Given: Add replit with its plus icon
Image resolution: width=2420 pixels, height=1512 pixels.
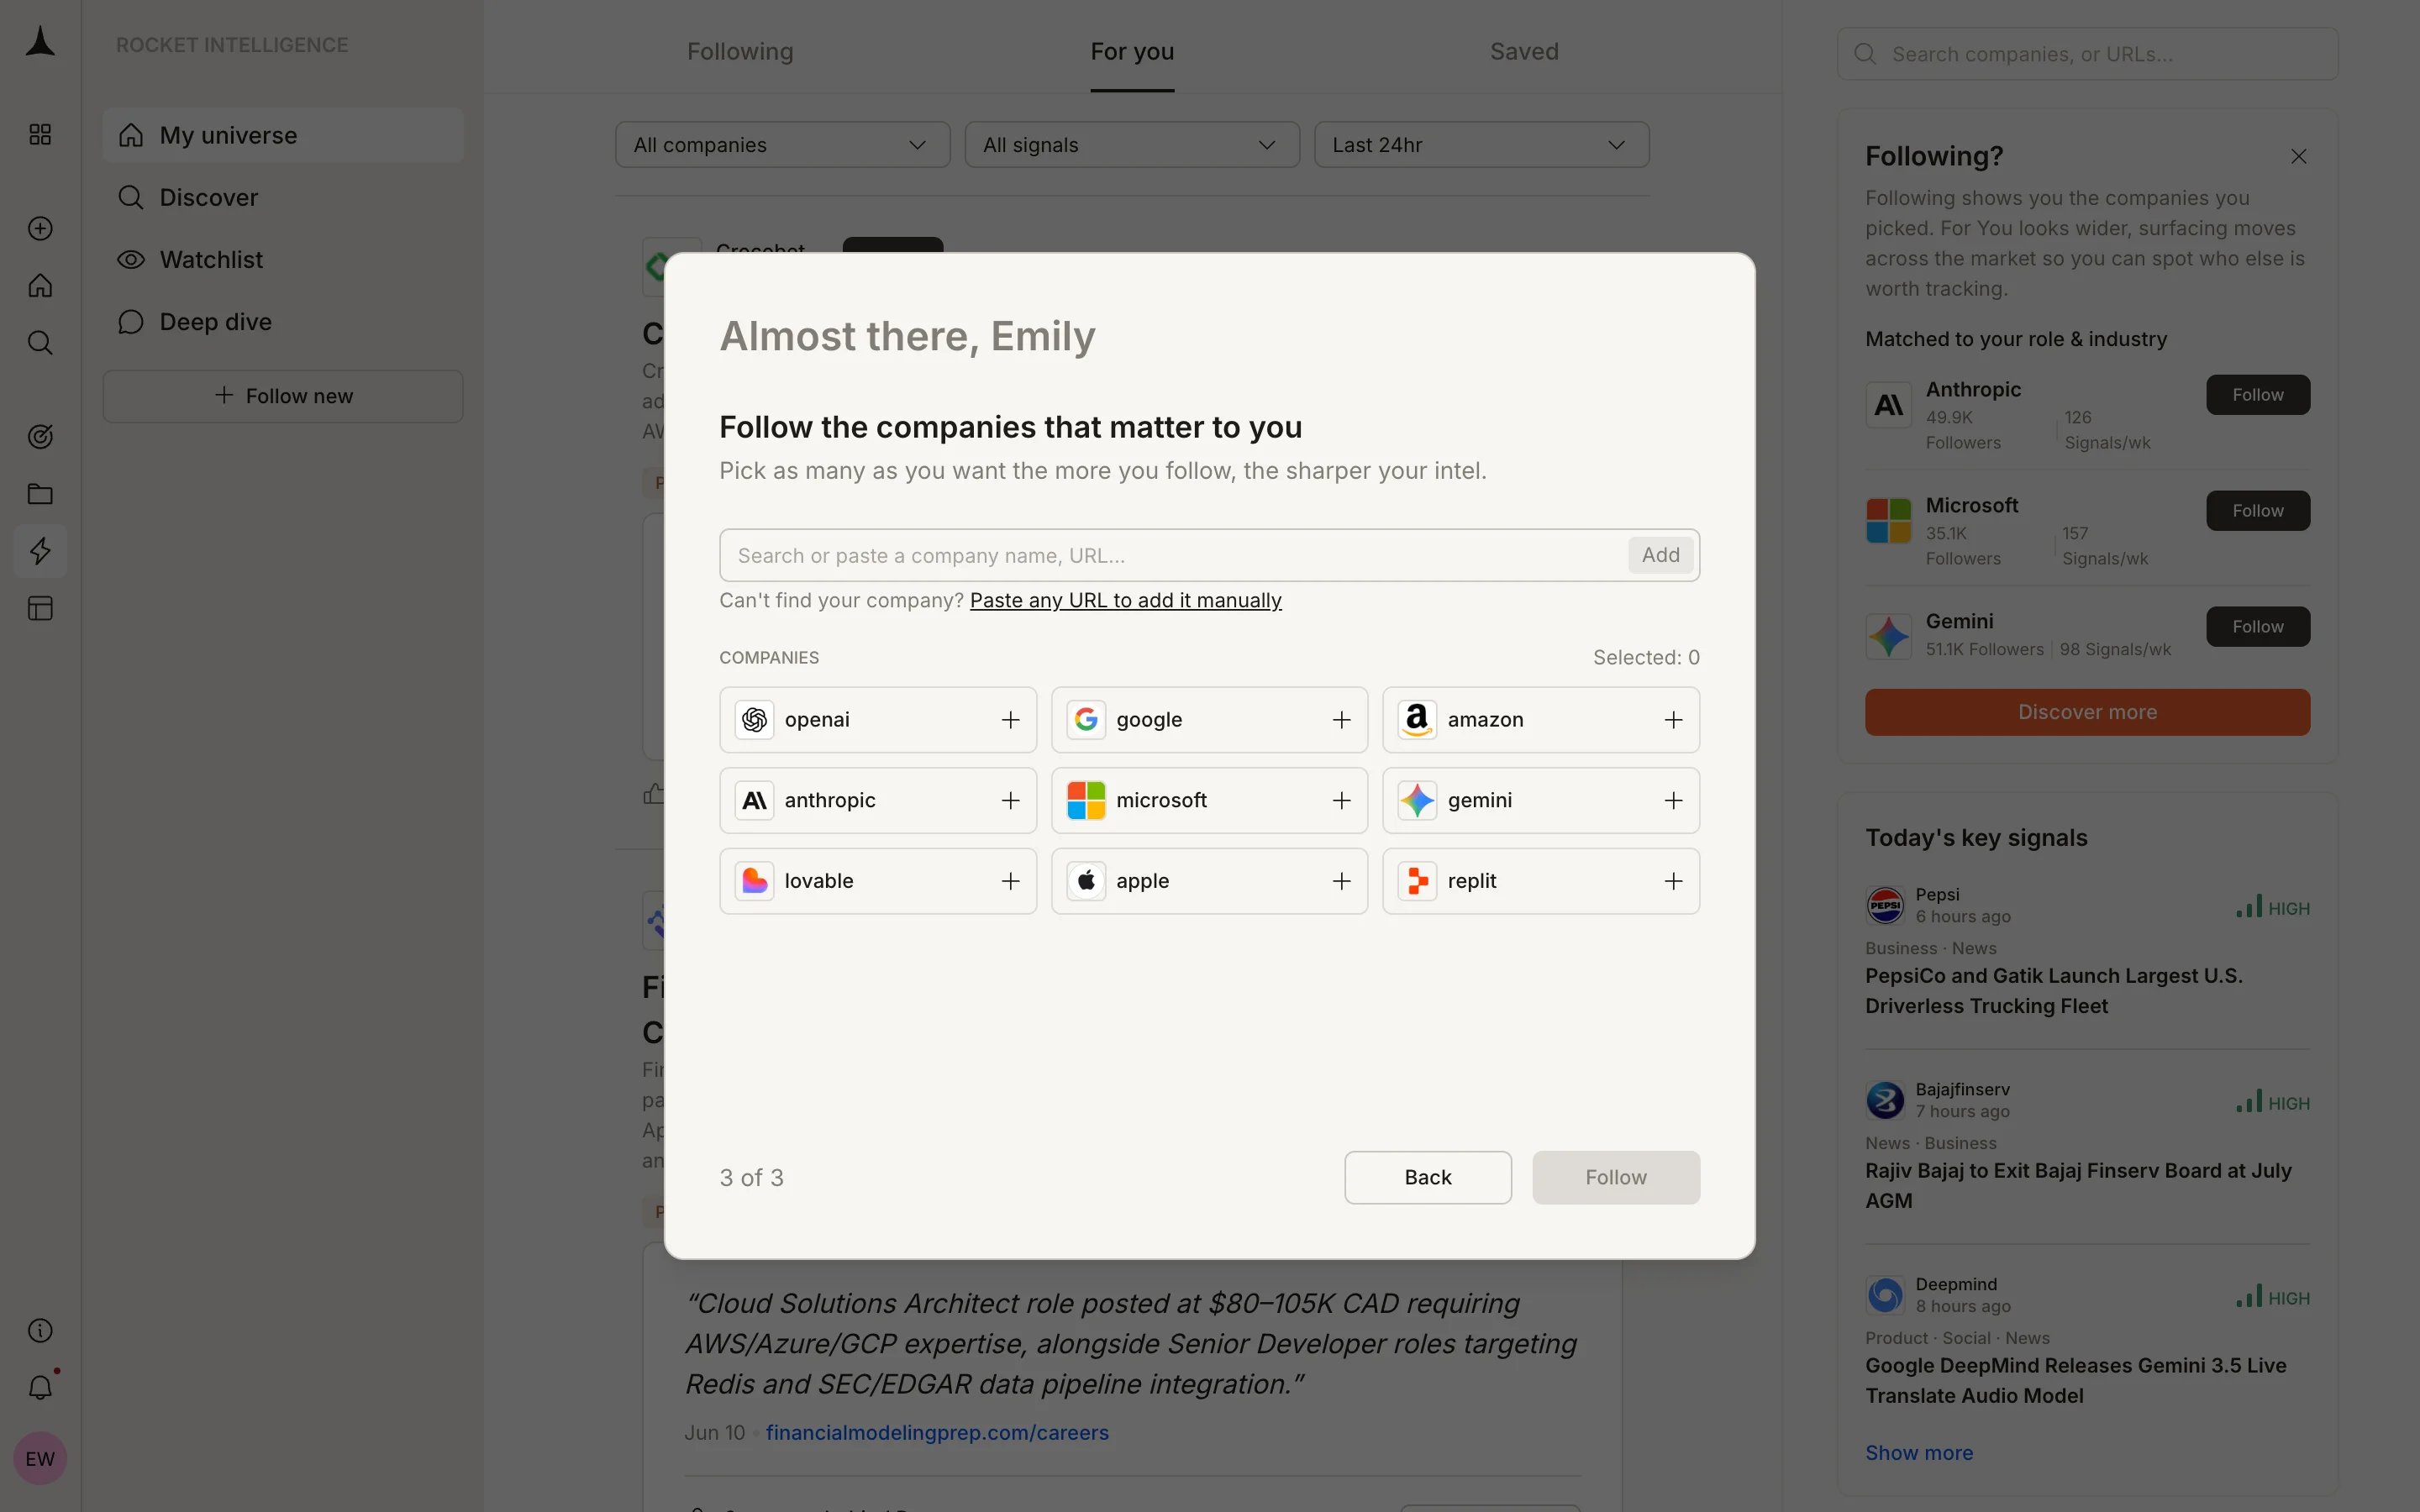Looking at the screenshot, I should 1673,881.
